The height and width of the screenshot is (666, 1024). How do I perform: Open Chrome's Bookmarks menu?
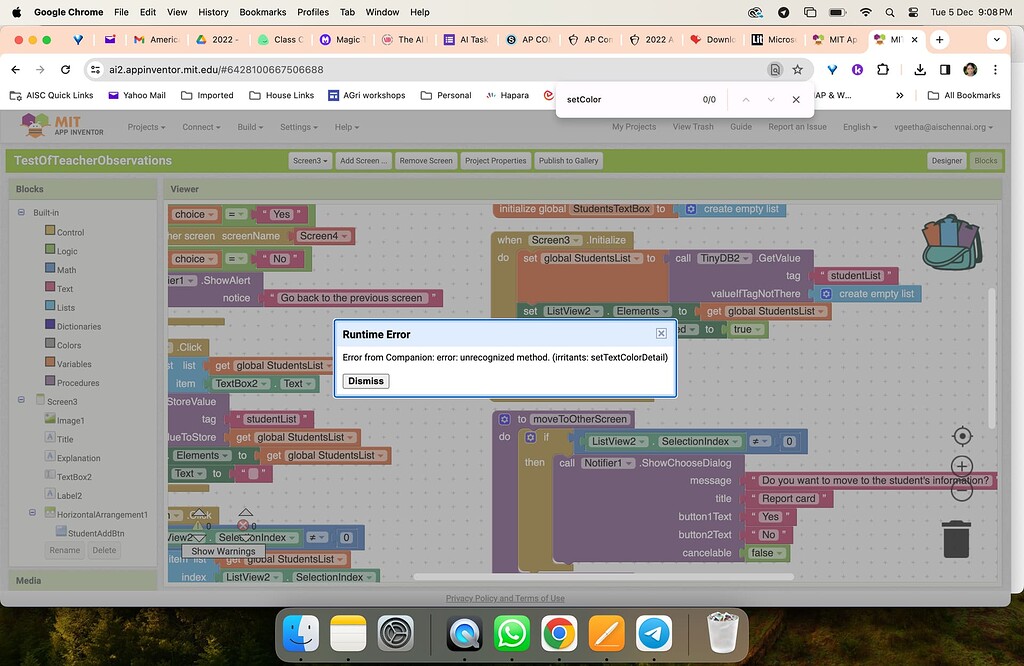262,12
